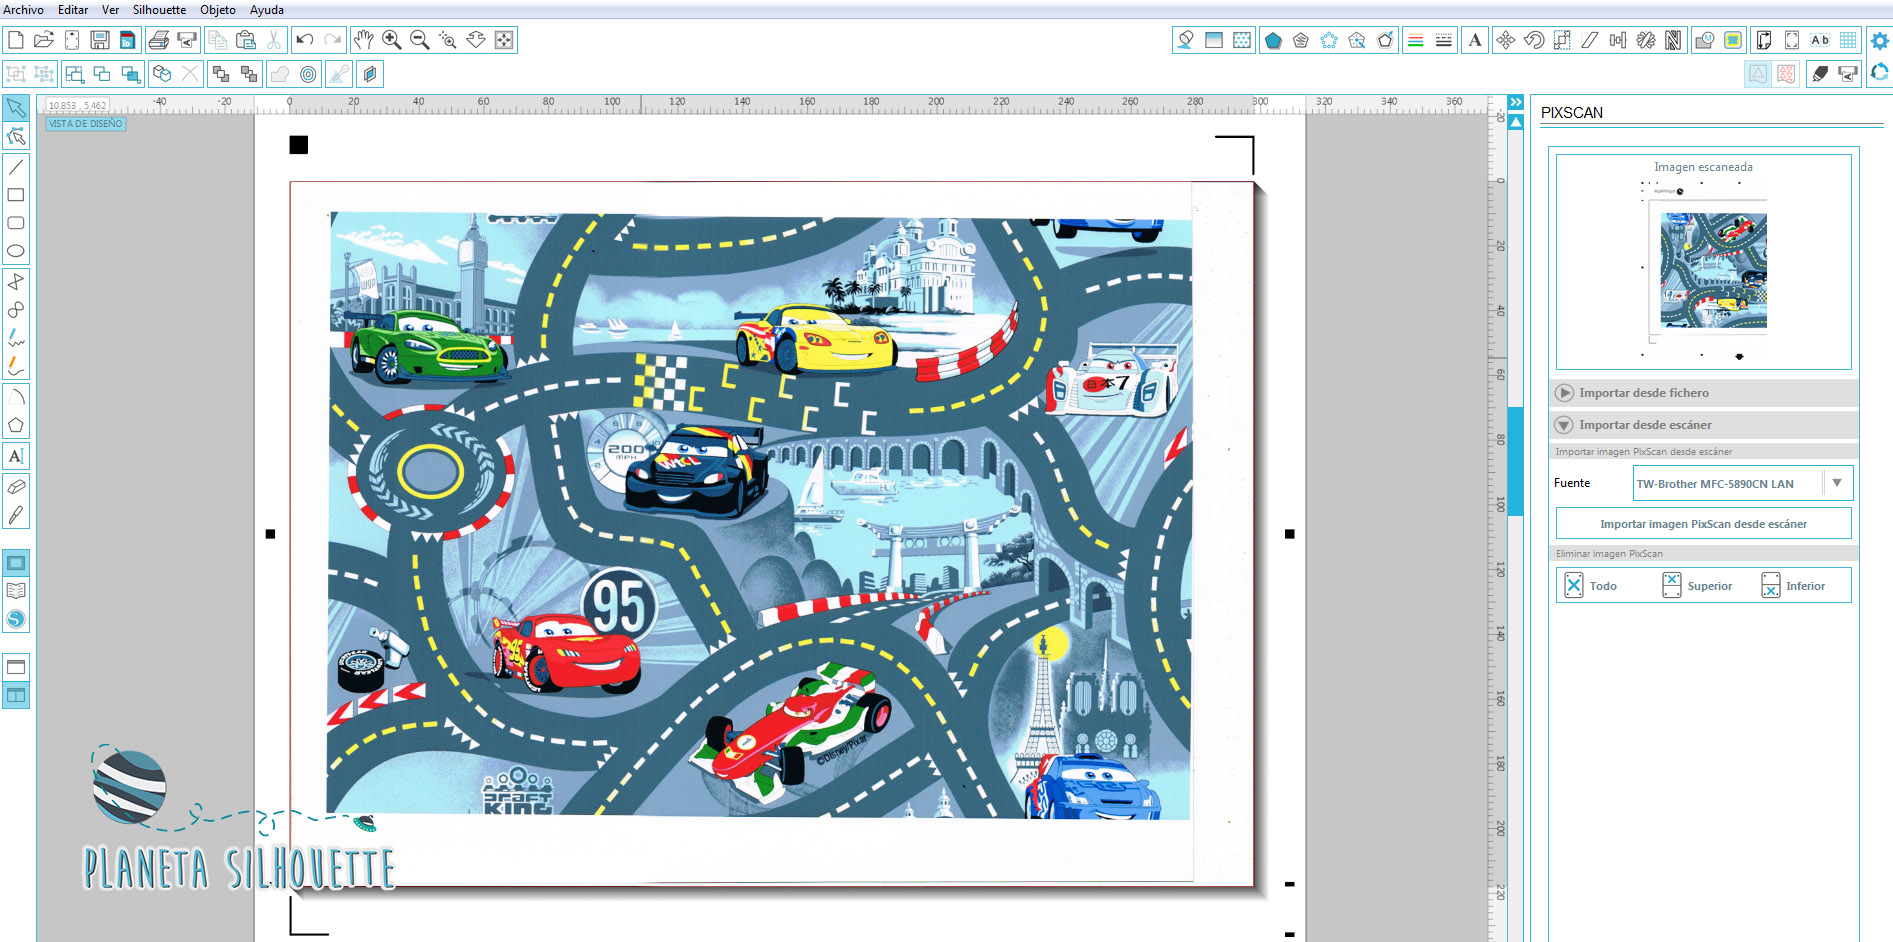Open the Objeto menu
Image resolution: width=1893 pixels, height=942 pixels.
coord(218,10)
